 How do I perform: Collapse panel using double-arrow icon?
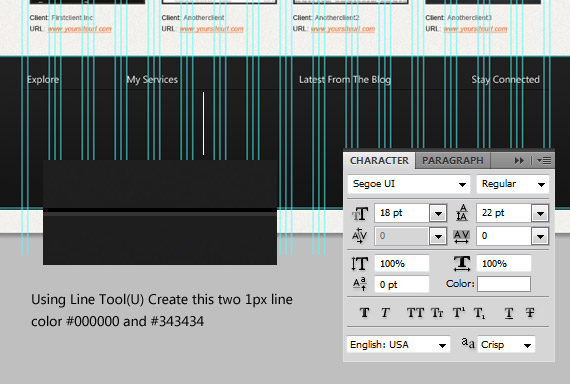coord(519,160)
